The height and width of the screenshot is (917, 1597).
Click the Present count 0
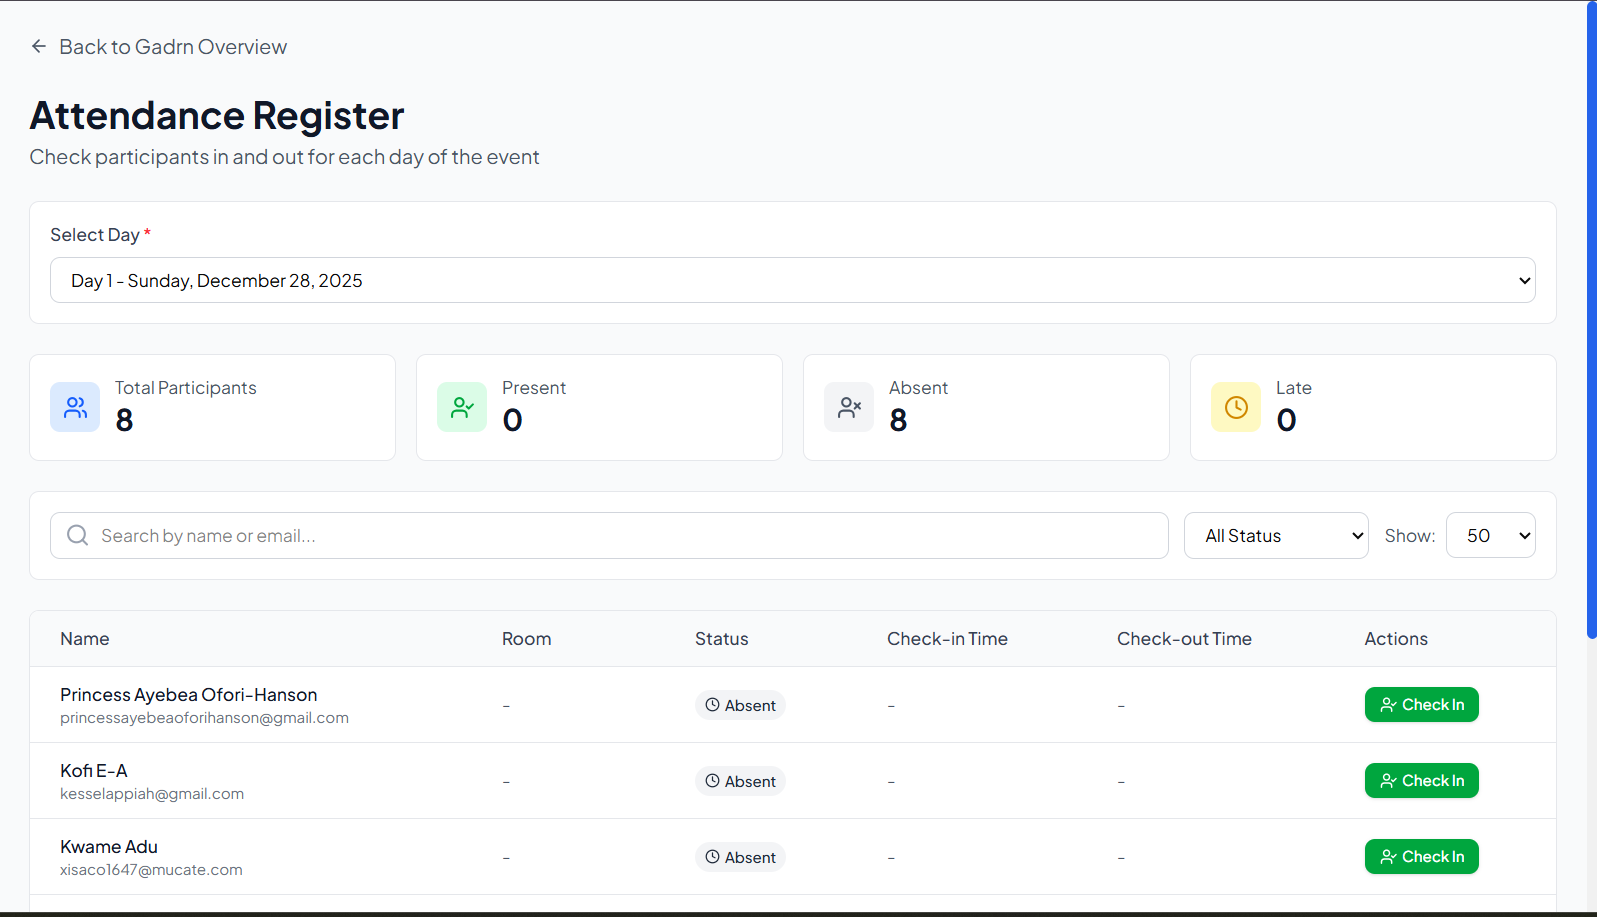tap(512, 420)
